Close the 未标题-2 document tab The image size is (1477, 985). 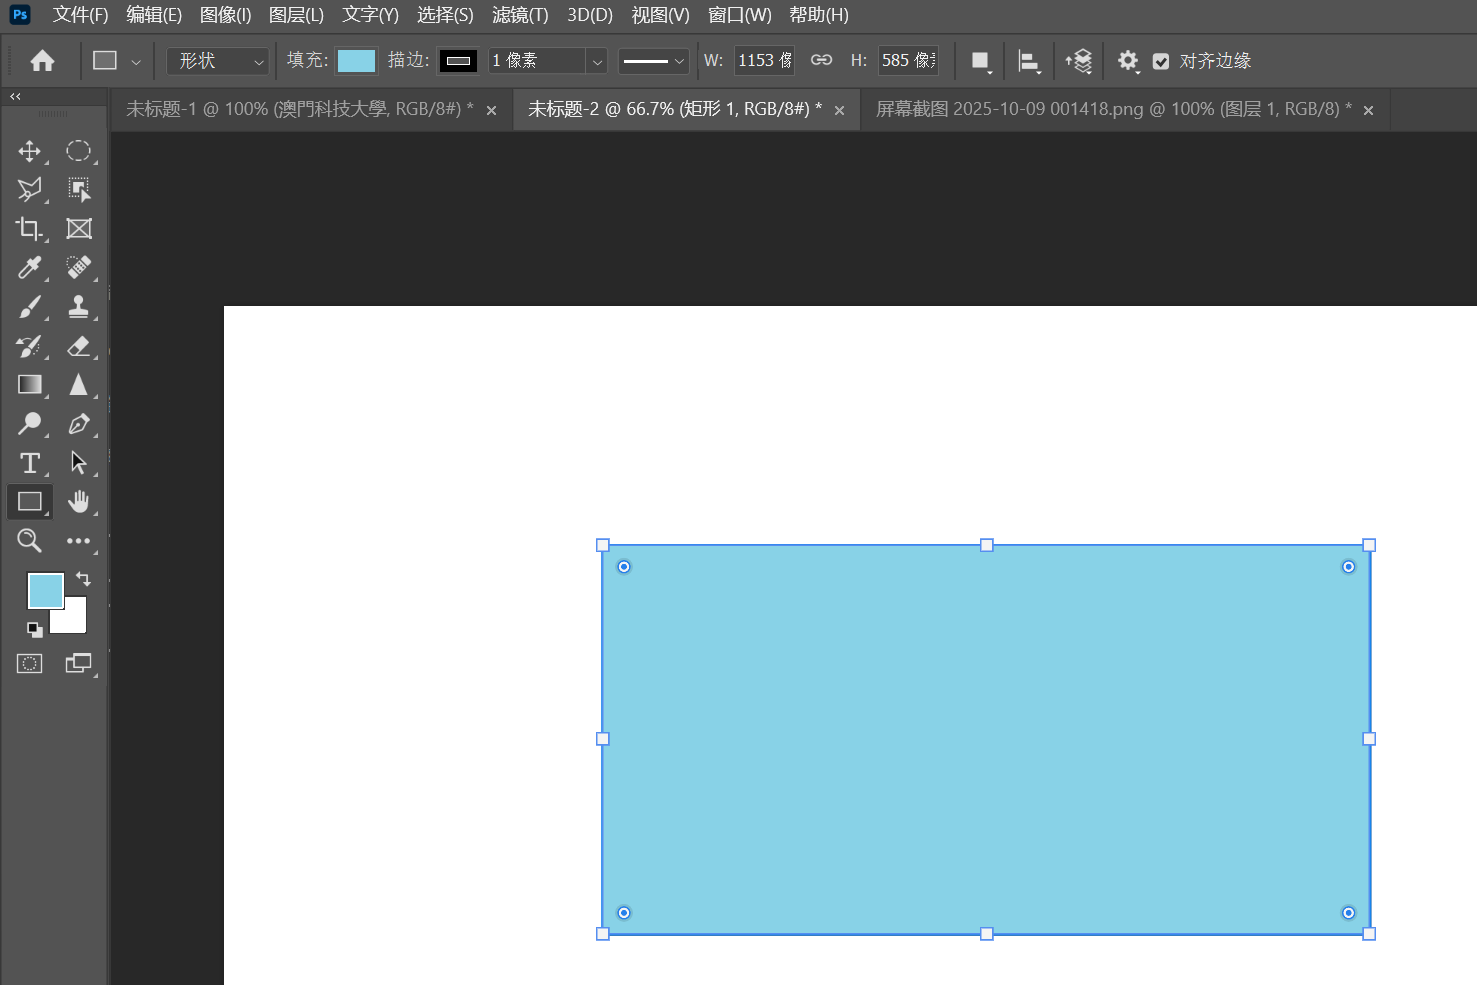839,110
